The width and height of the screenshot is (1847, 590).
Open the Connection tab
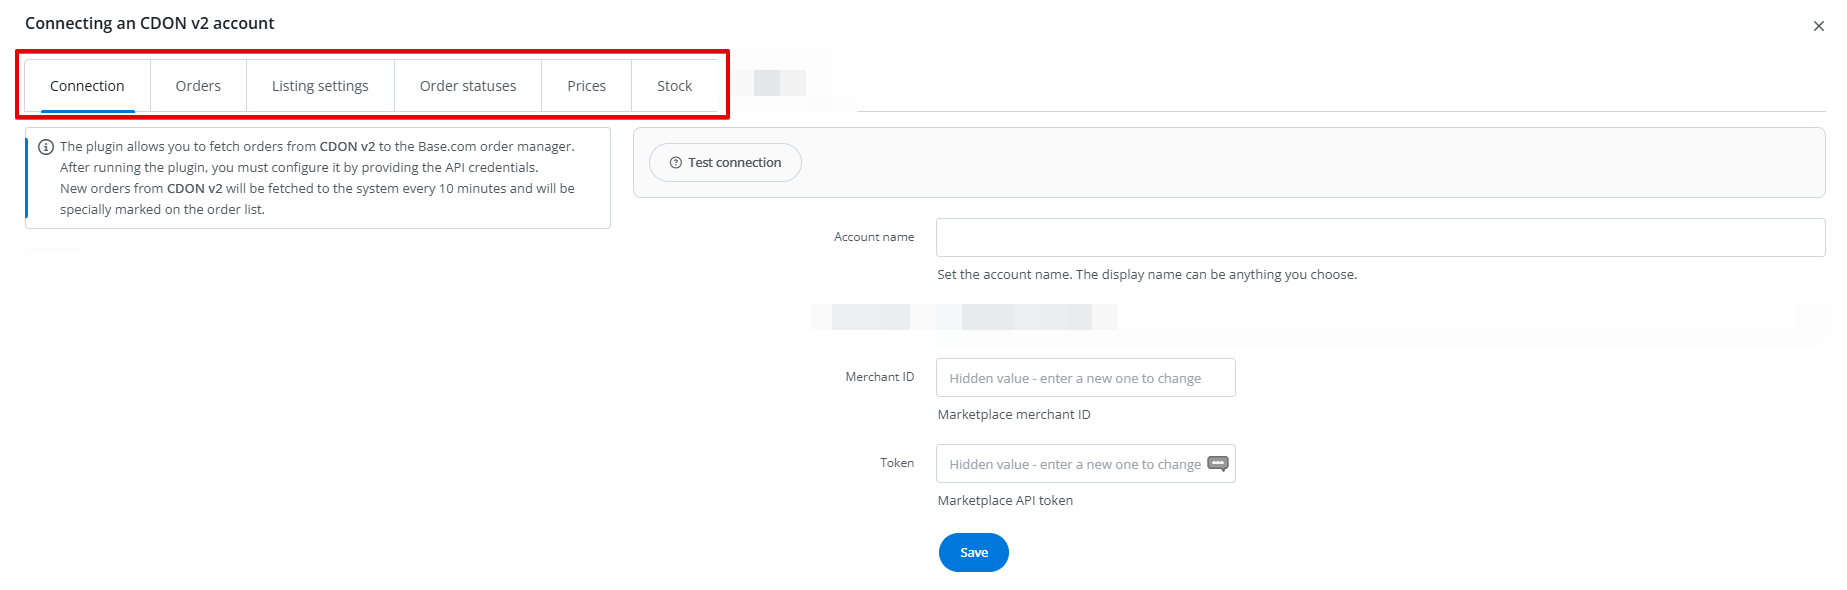[87, 86]
